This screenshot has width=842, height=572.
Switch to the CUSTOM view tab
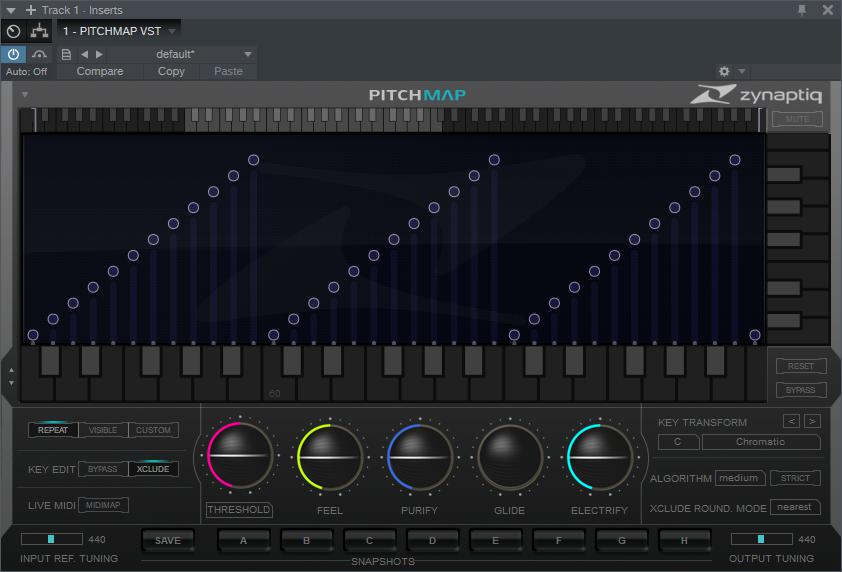153,430
